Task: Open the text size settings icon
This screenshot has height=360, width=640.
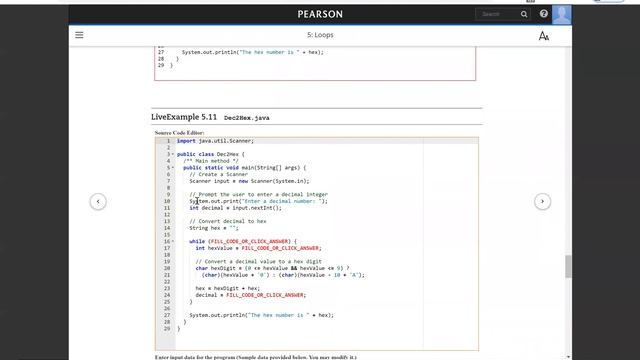Action: pos(544,36)
